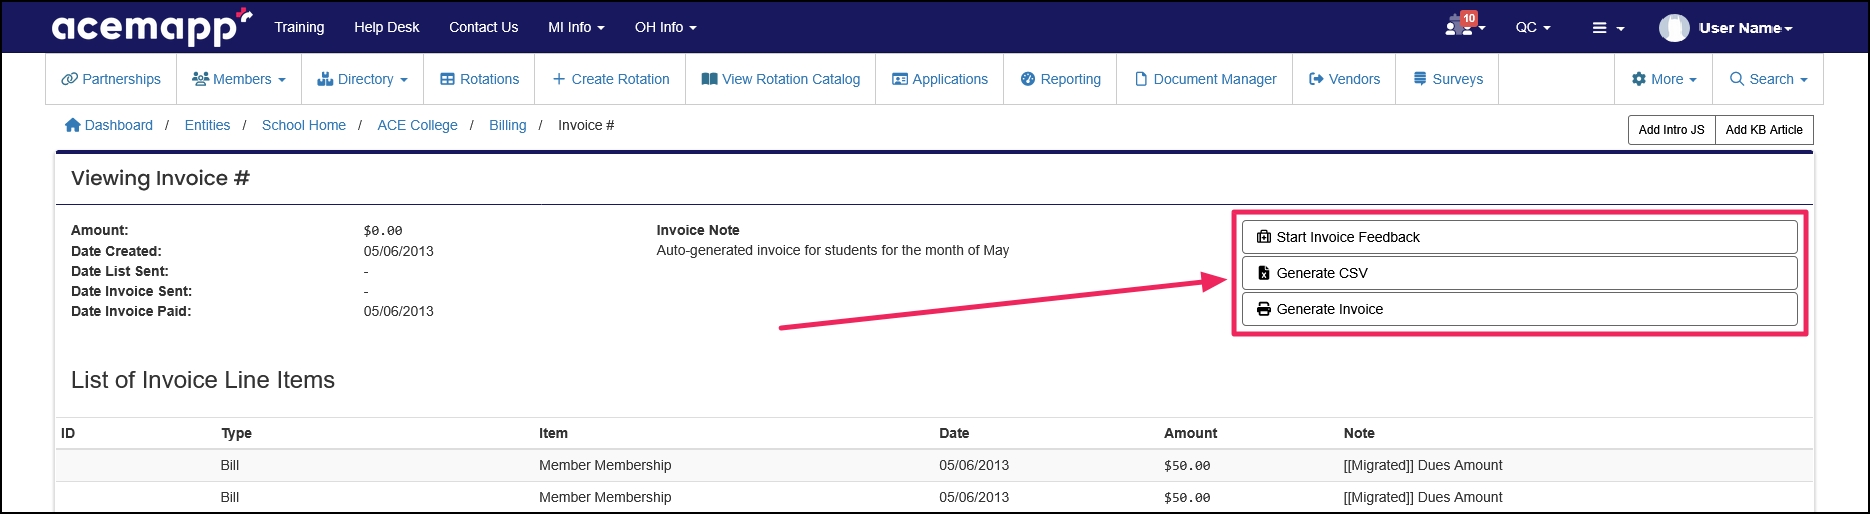1870x514 pixels.
Task: Click the Create Rotation plus icon
Action: pyautogui.click(x=559, y=79)
